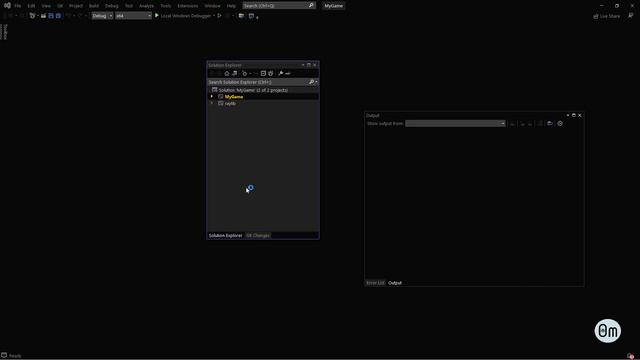Image resolution: width=640 pixels, height=360 pixels.
Task: Maximize the Output floating panel
Action: coord(573,116)
